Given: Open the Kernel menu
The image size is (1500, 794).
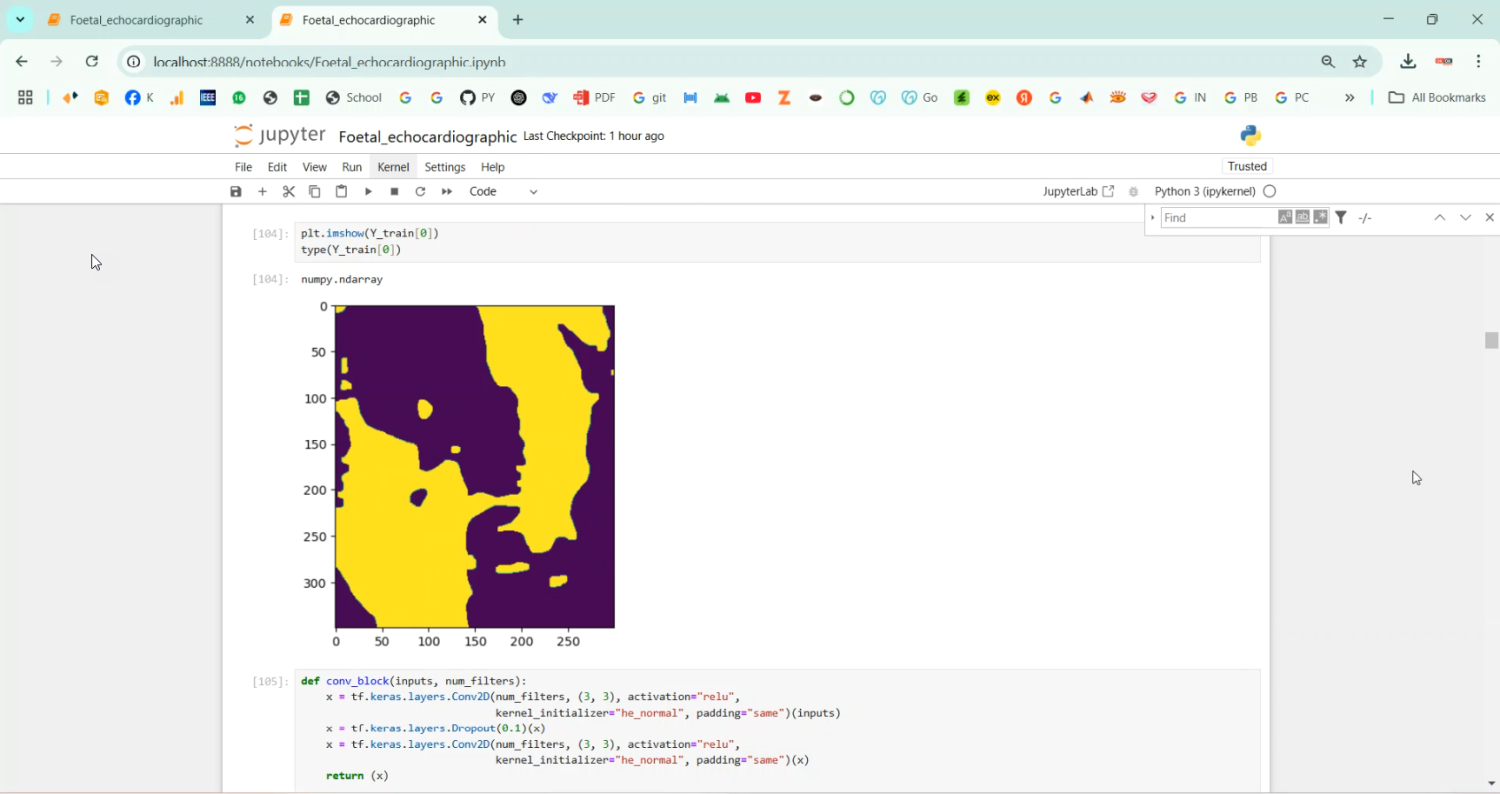Looking at the screenshot, I should coord(393,167).
